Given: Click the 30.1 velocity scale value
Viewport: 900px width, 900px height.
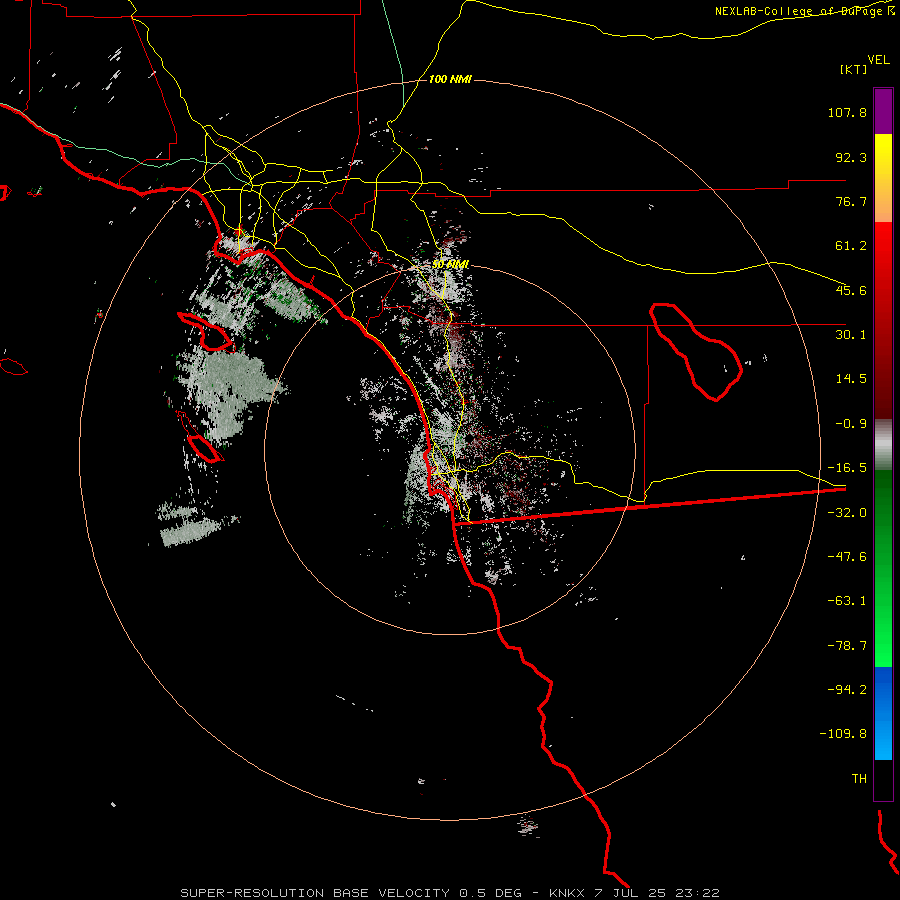Looking at the screenshot, I should tap(851, 335).
